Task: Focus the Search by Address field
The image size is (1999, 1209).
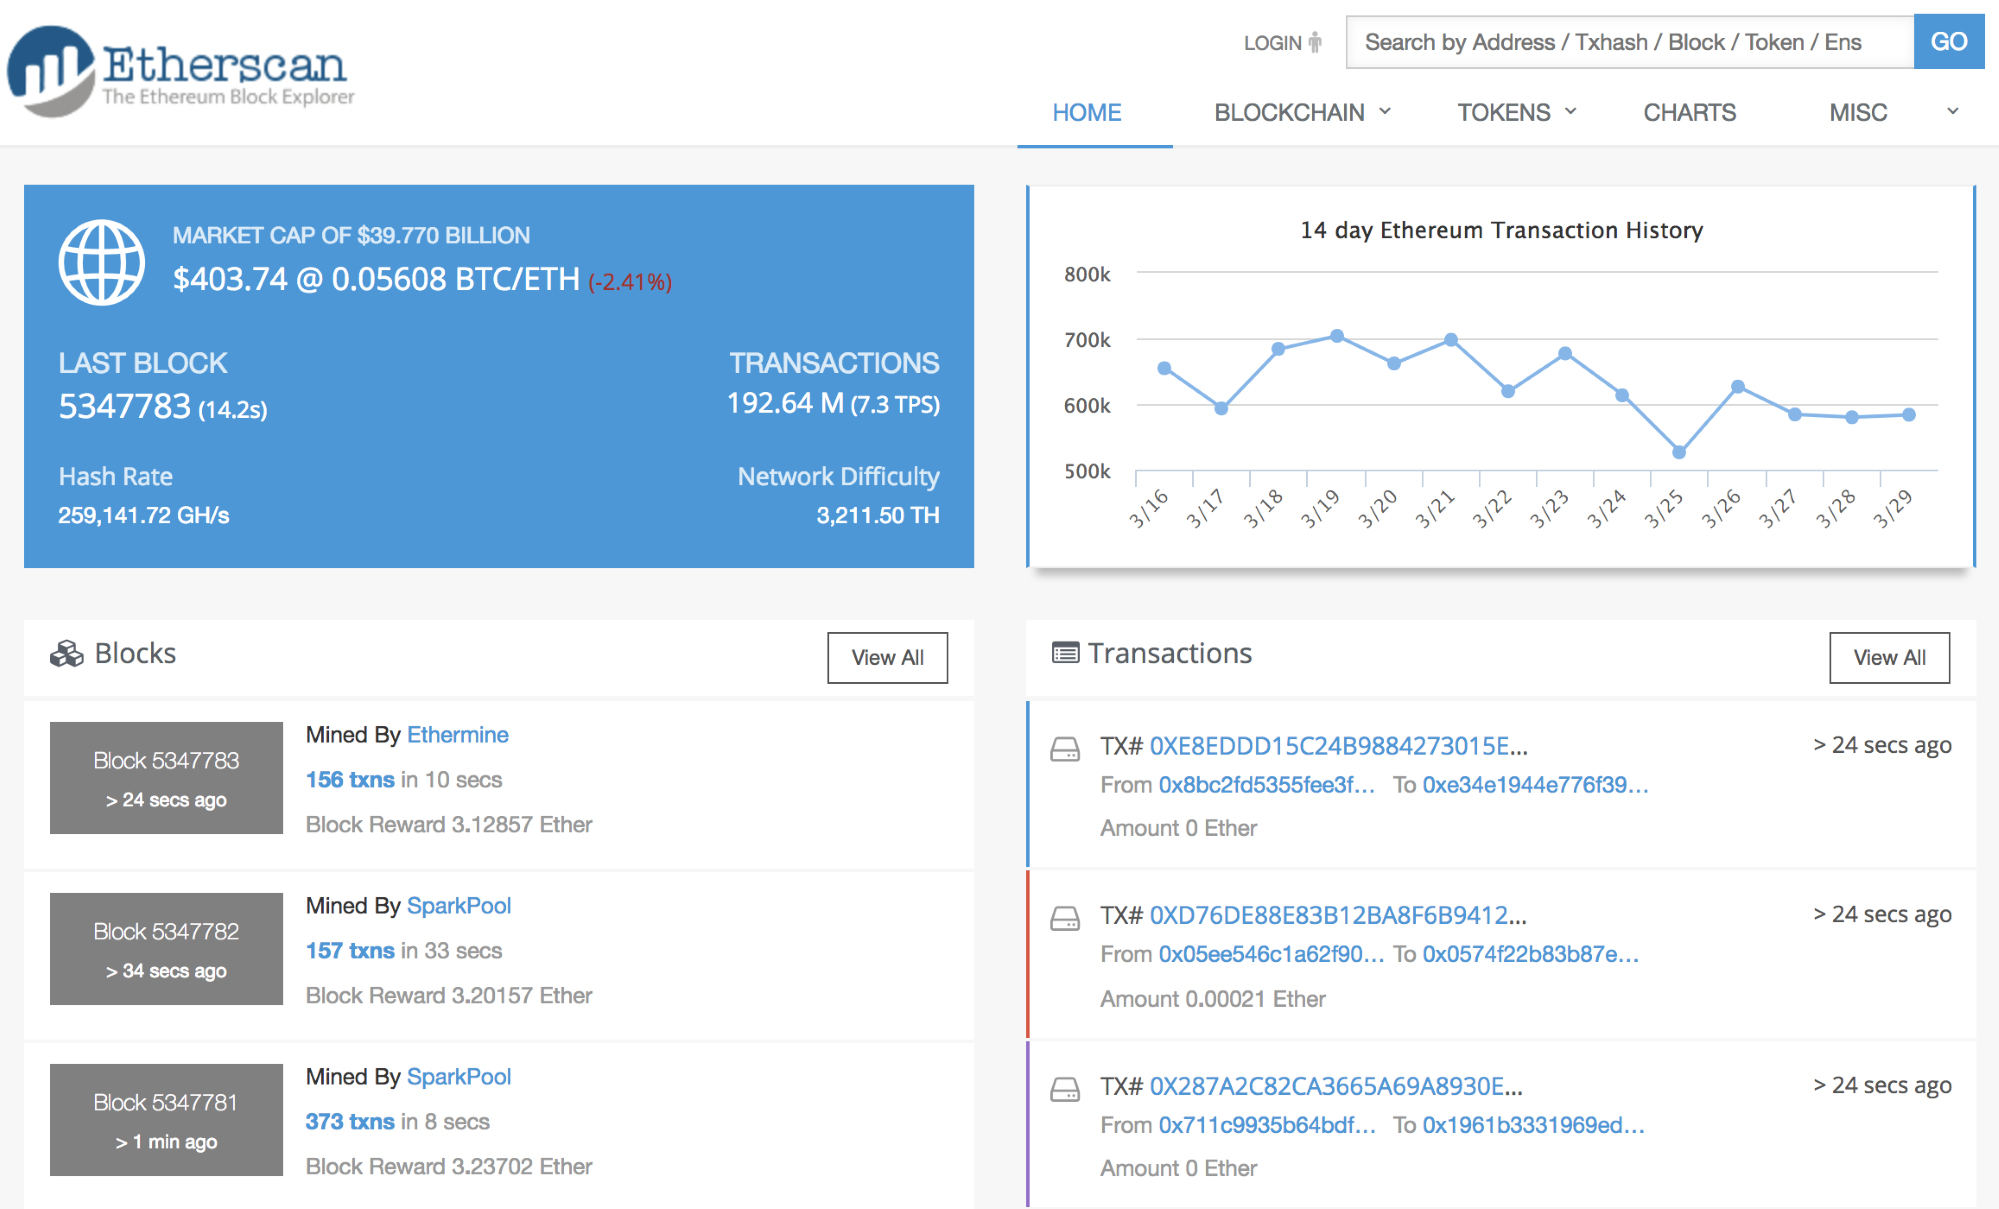Action: (x=1630, y=42)
